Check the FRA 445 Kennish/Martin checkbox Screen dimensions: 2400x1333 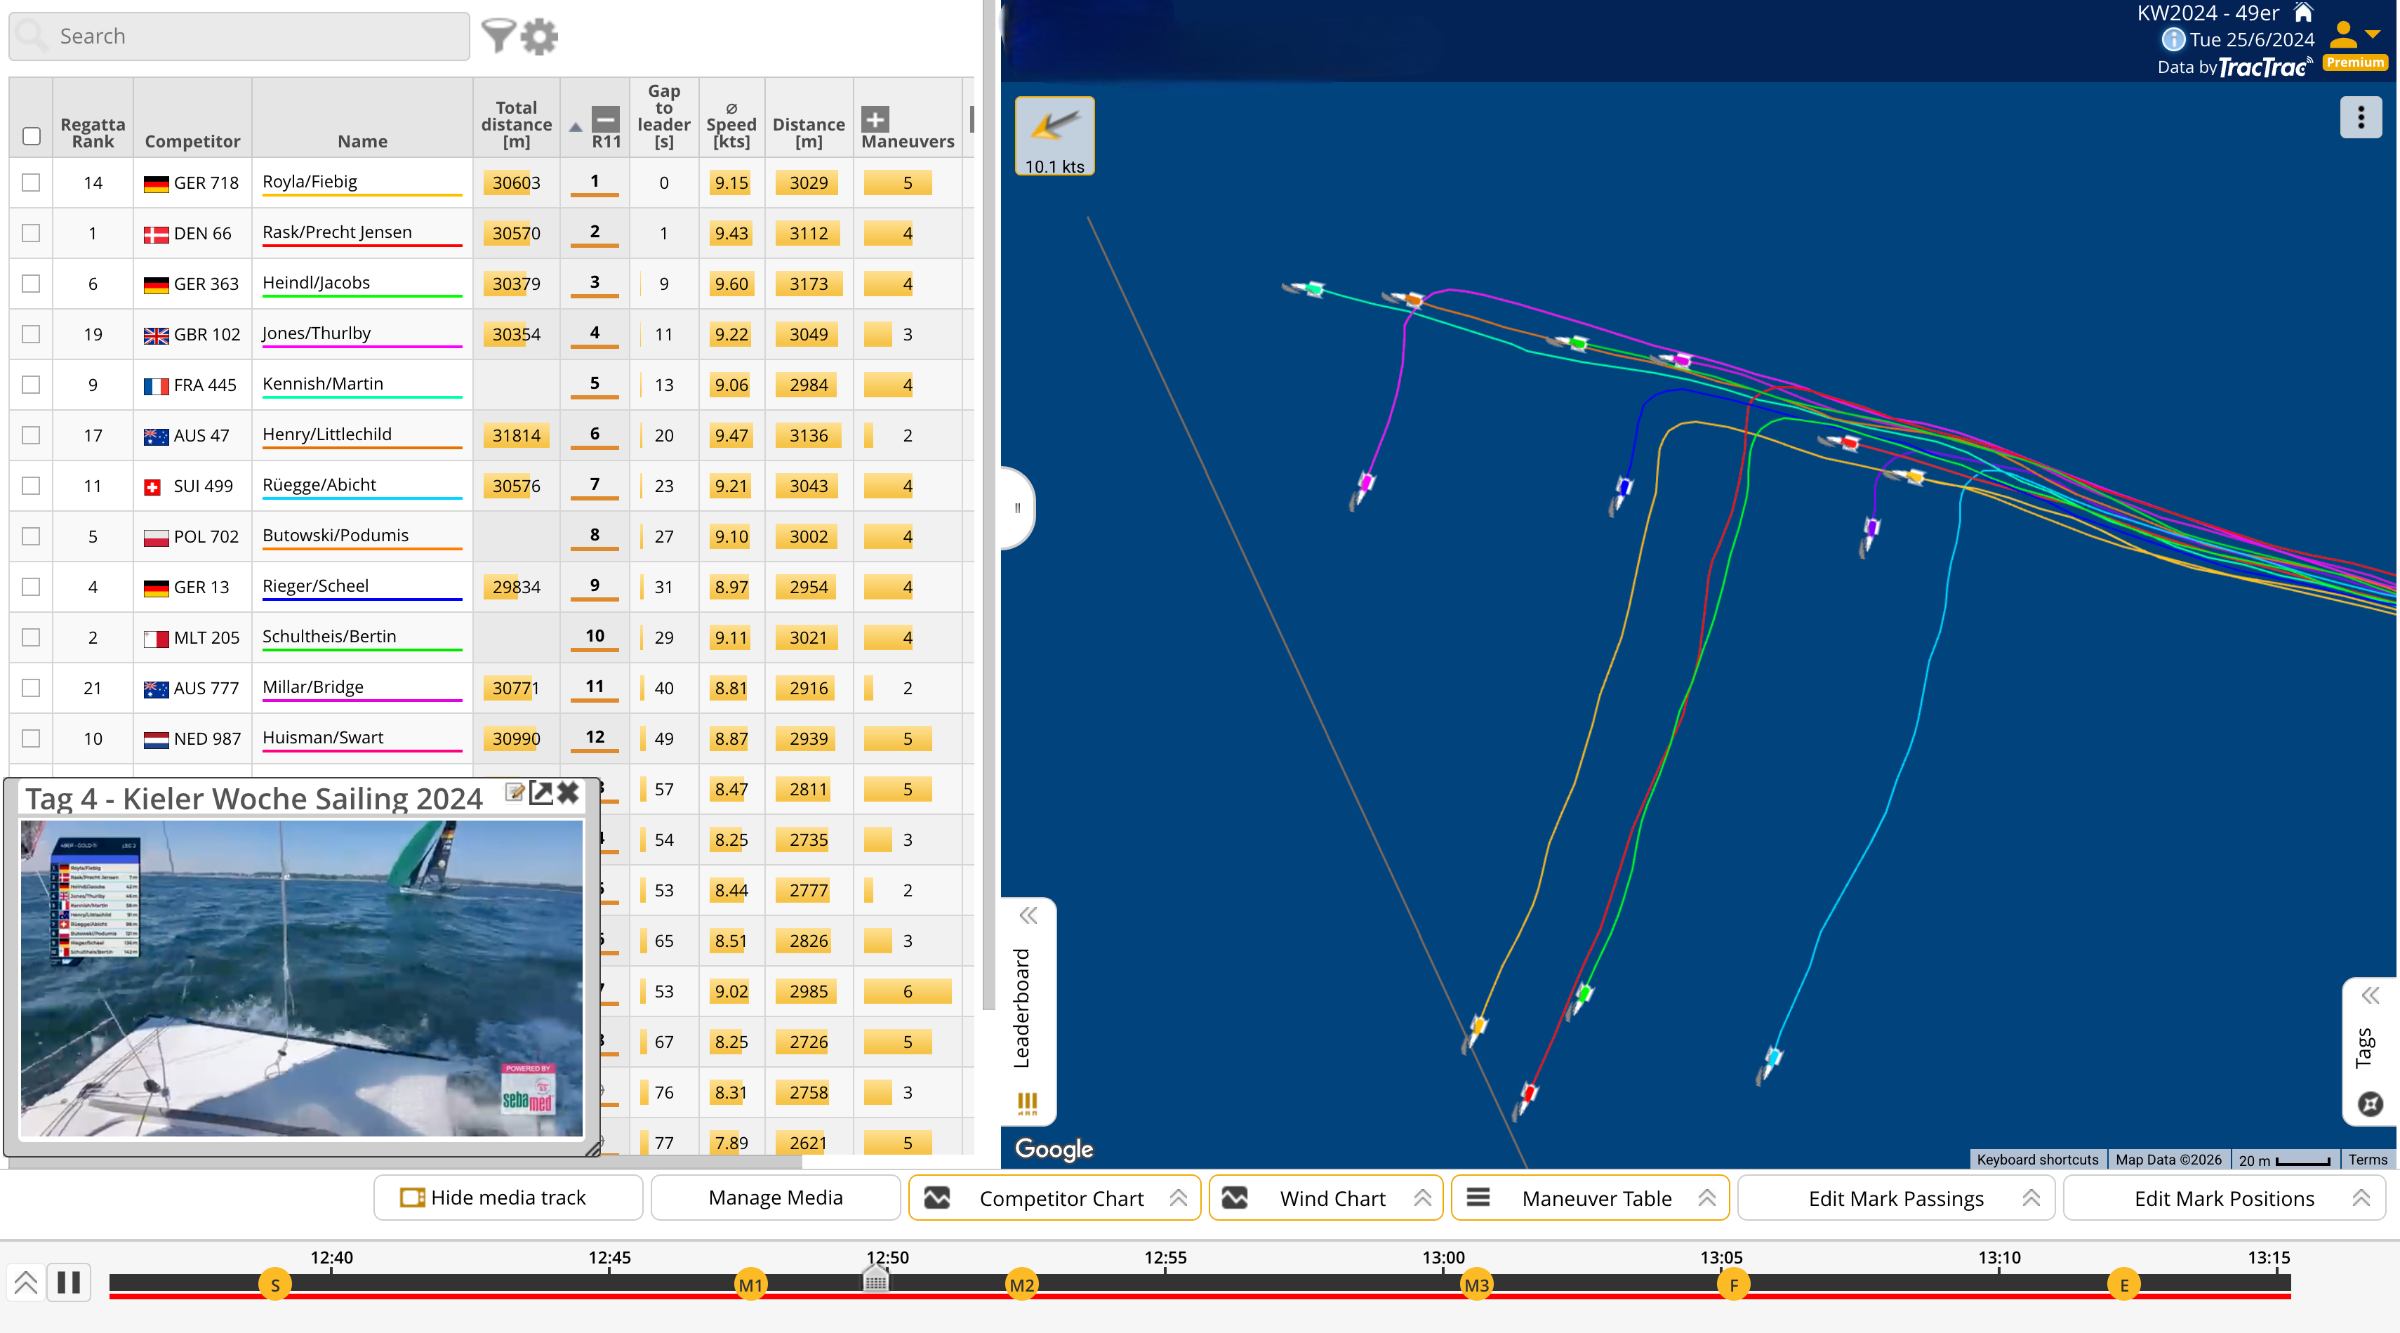32,385
